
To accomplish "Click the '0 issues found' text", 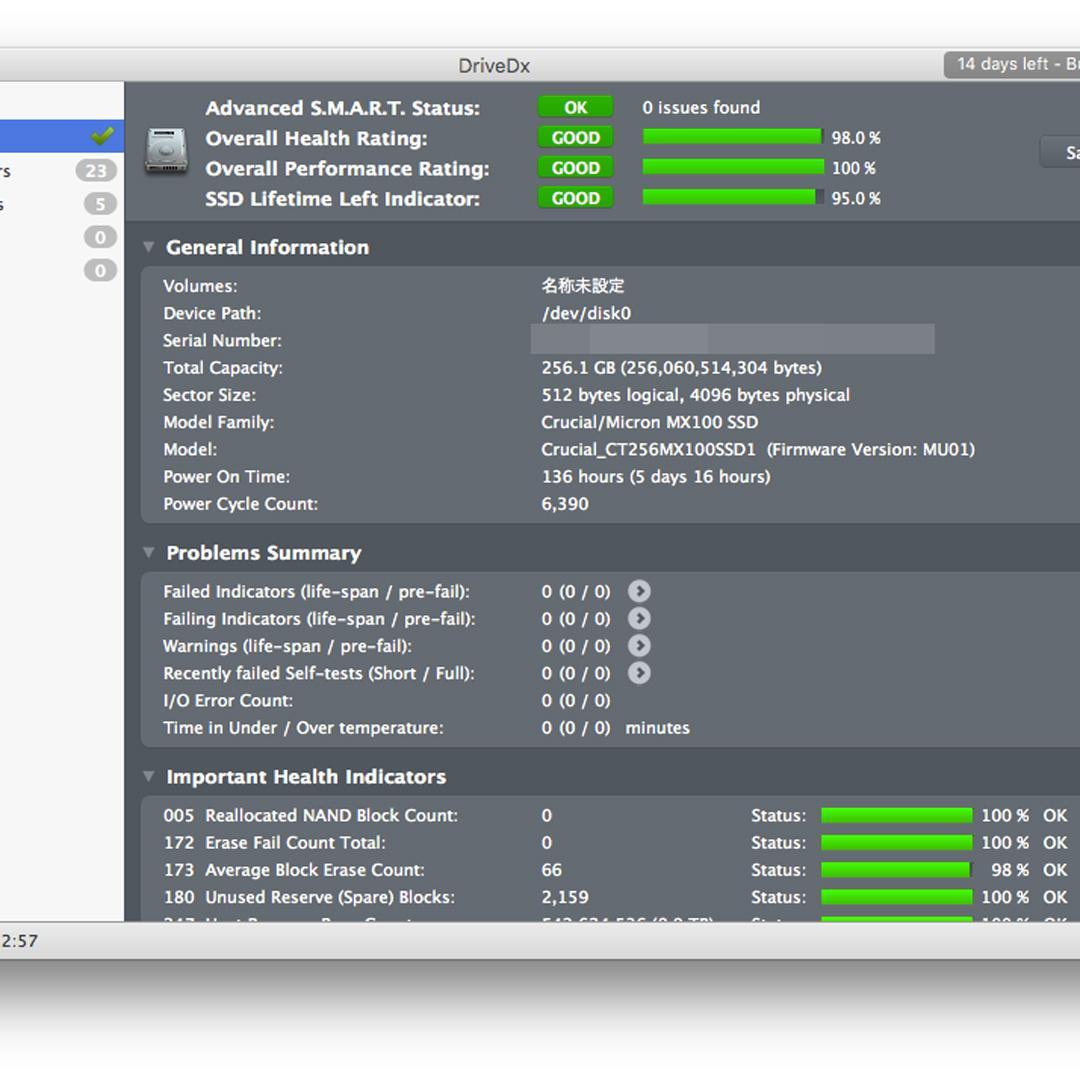I will coord(701,107).
